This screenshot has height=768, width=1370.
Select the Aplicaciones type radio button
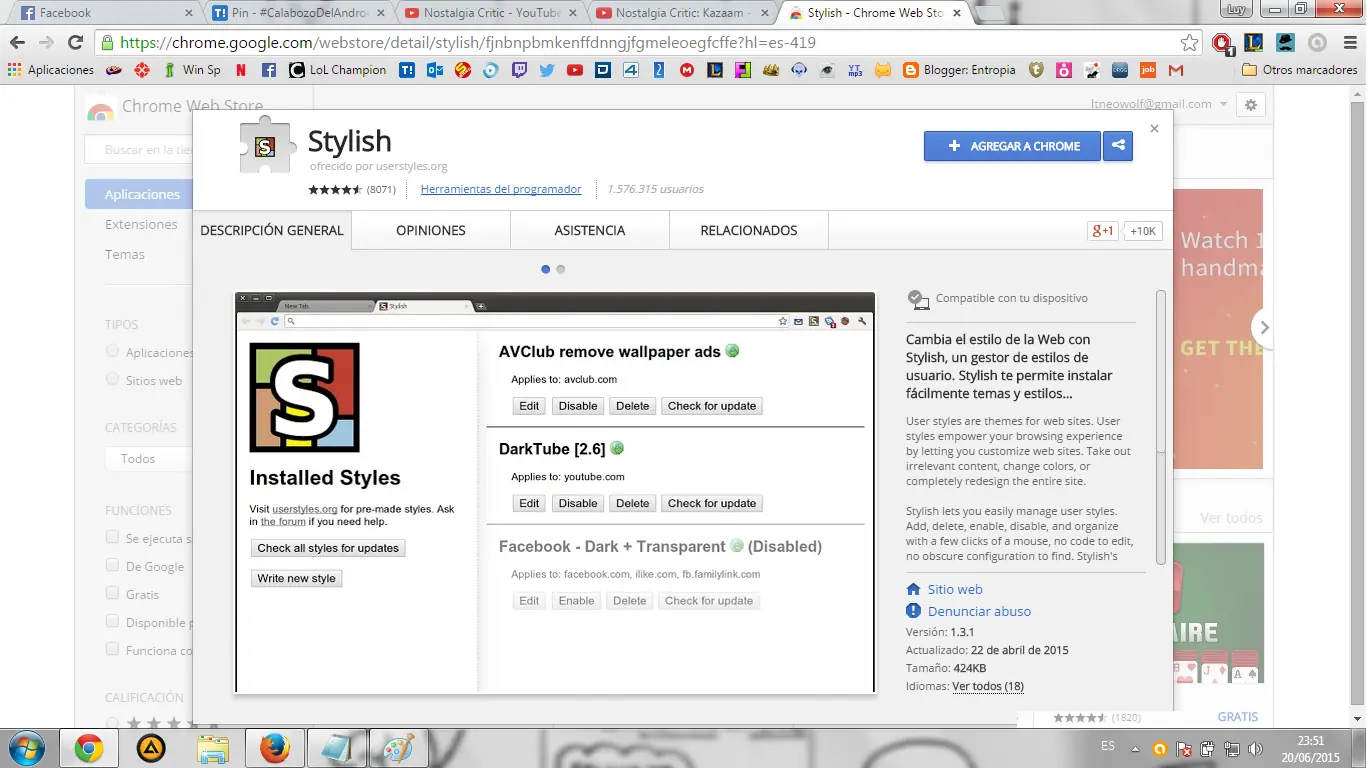(112, 352)
